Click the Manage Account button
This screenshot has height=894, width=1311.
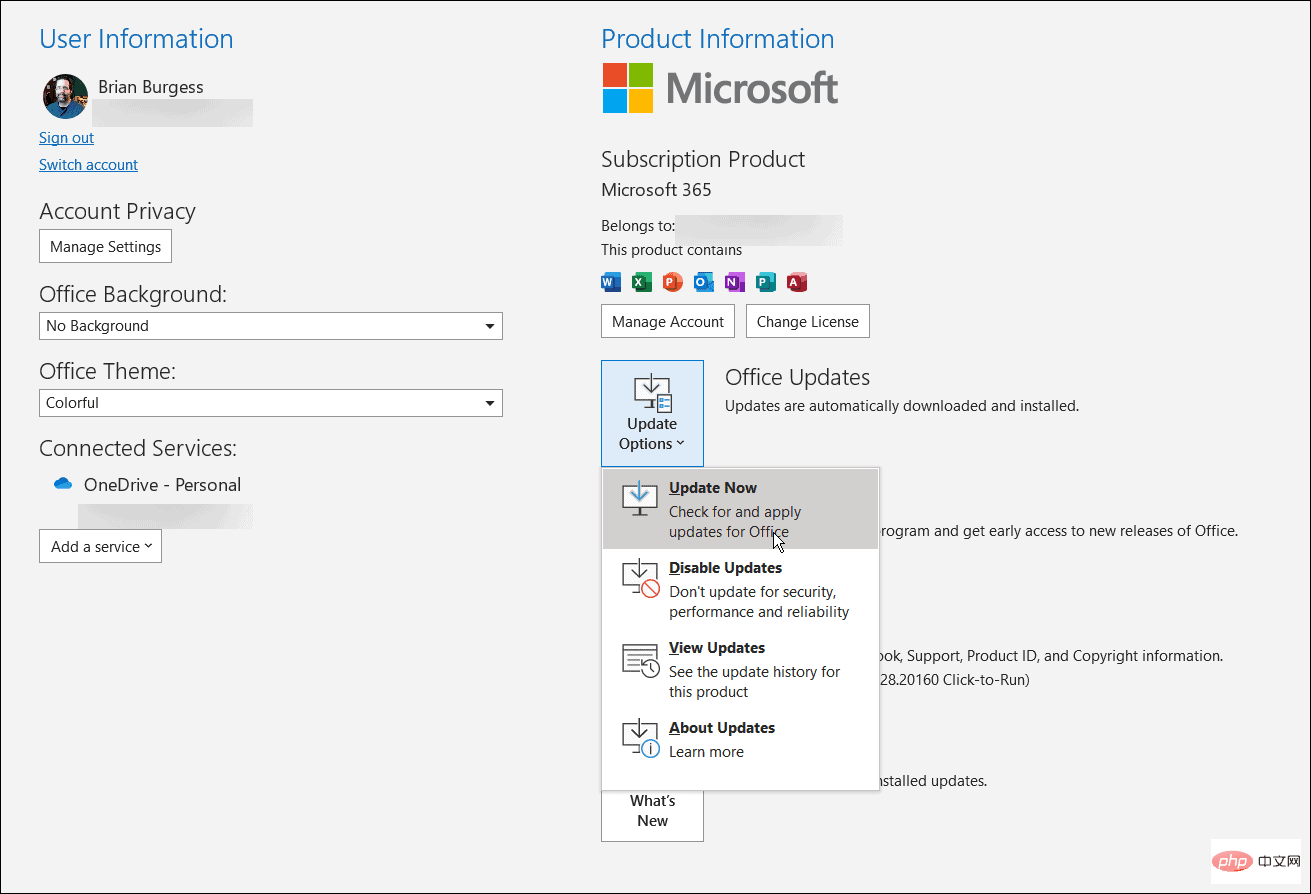[668, 321]
